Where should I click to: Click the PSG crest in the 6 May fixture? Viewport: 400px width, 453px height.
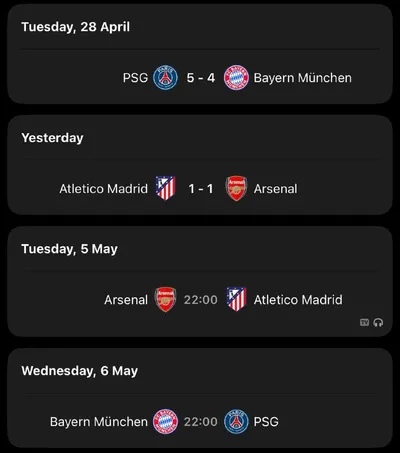coord(236,422)
